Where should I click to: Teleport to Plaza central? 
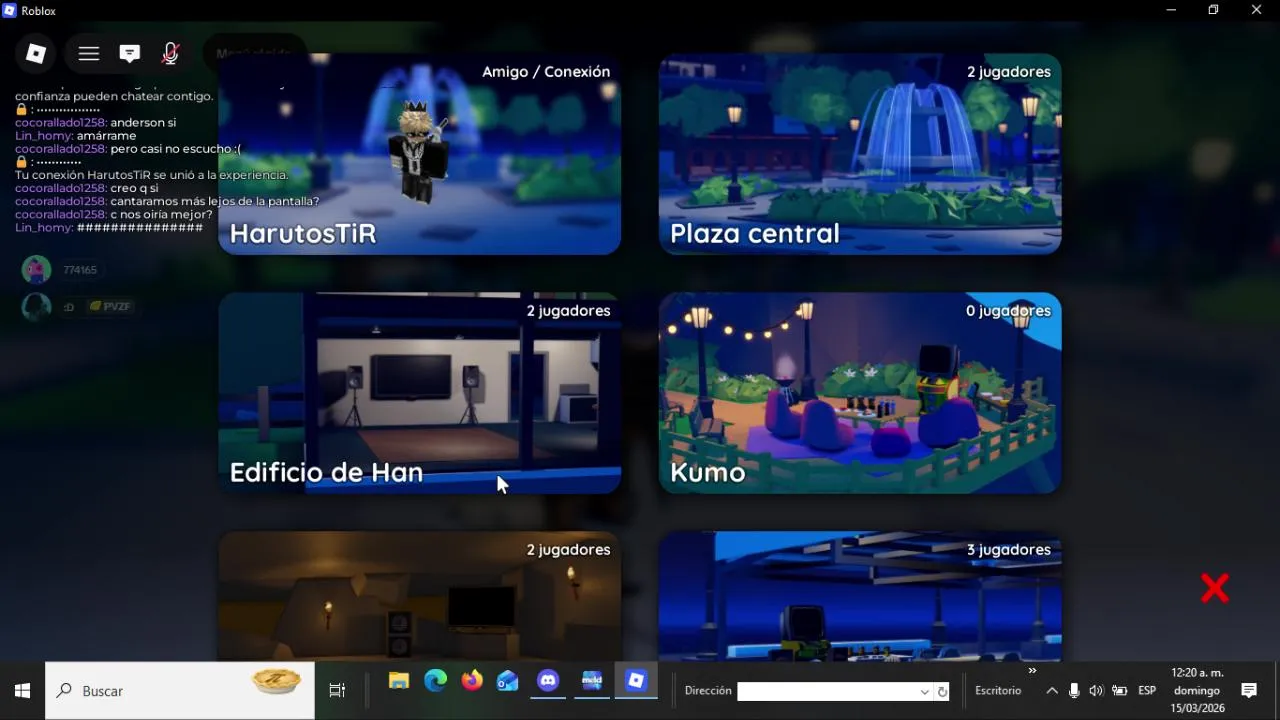click(860, 154)
